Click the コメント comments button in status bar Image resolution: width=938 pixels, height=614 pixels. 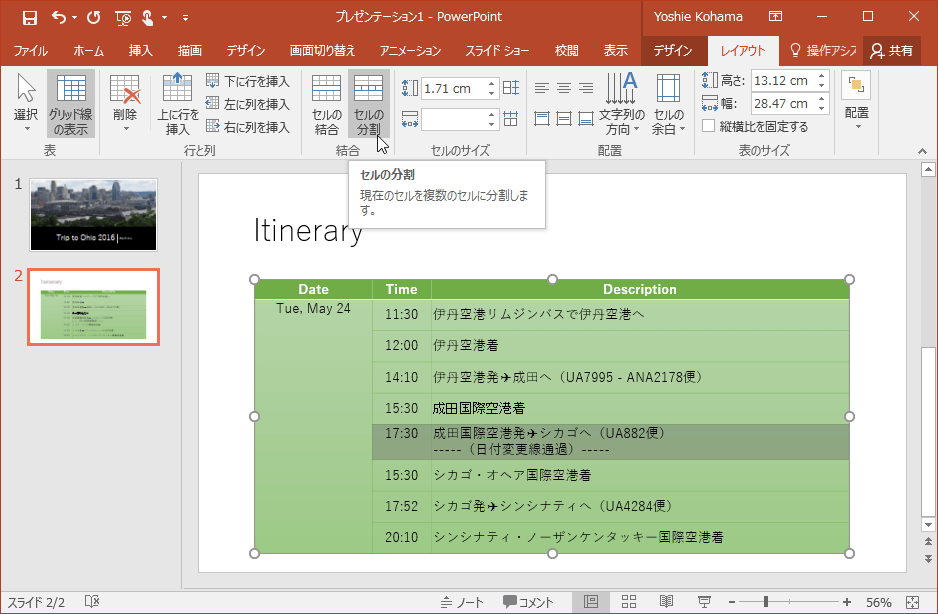pyautogui.click(x=528, y=602)
